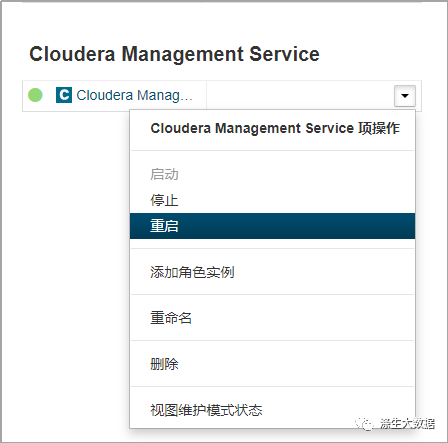Viewport: 448px width, 443px height.
Task: Open the Cloudera Manag... service link
Action: pyautogui.click(x=134, y=95)
